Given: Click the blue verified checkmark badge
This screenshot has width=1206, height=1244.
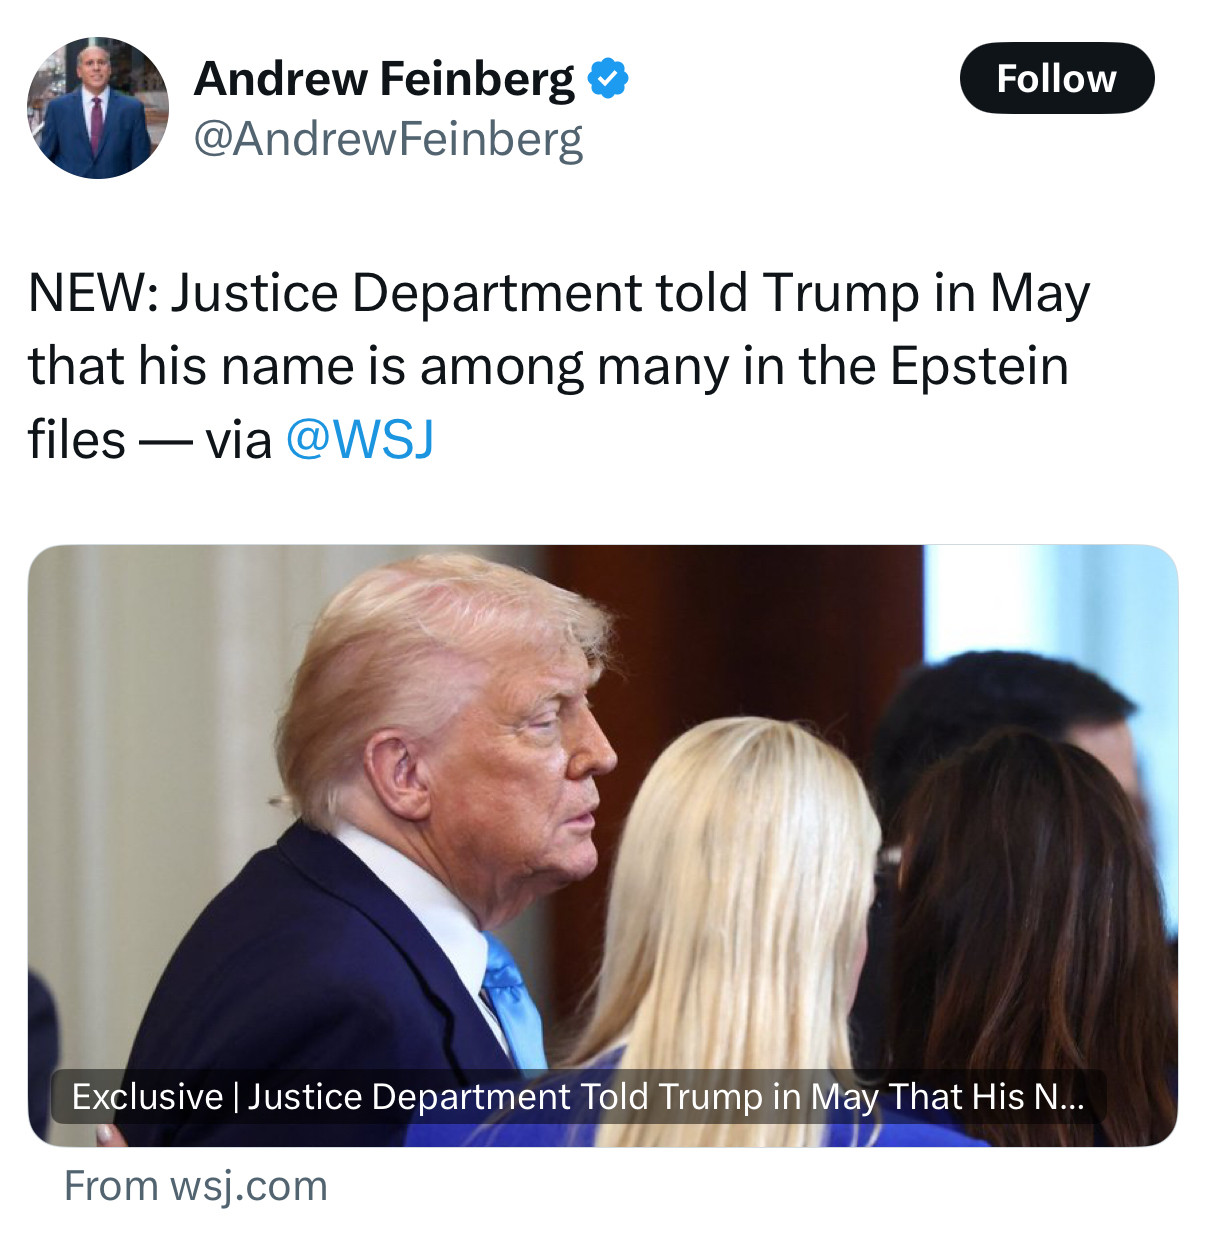Looking at the screenshot, I should tap(608, 78).
